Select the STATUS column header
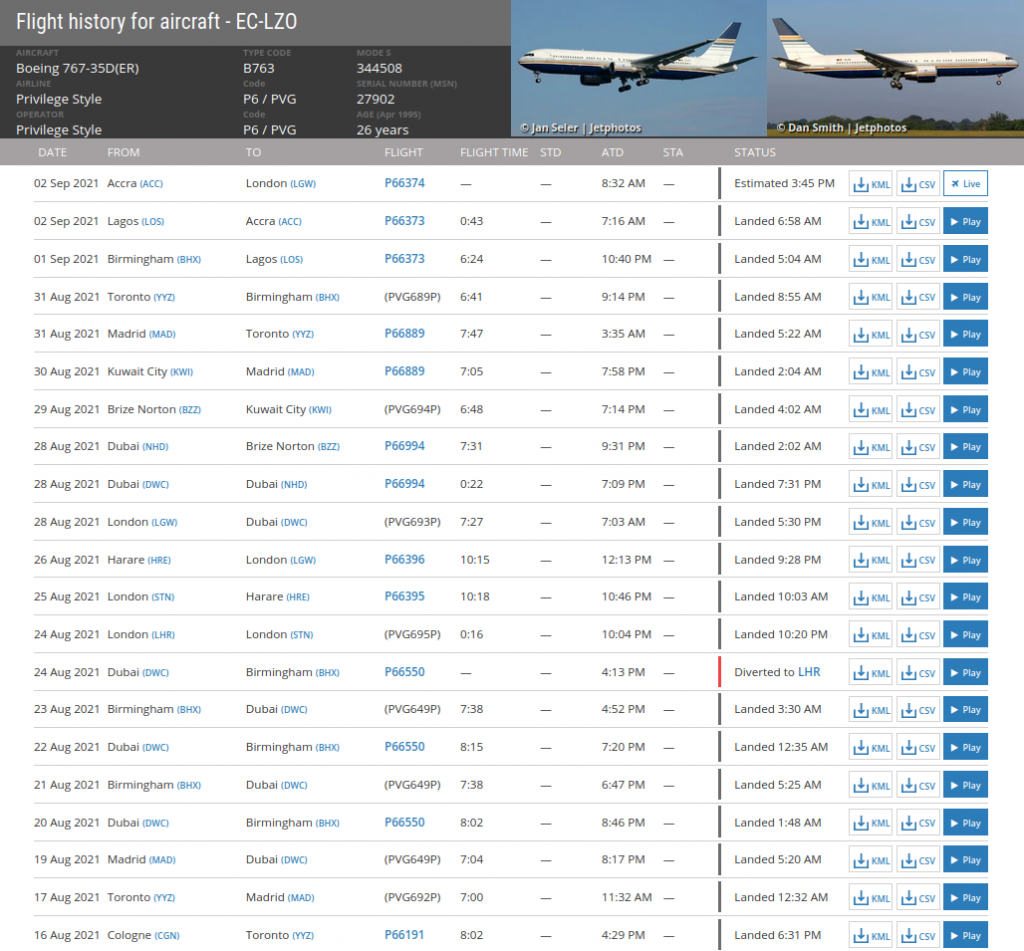This screenshot has height=951, width=1024. pyautogui.click(x=754, y=152)
